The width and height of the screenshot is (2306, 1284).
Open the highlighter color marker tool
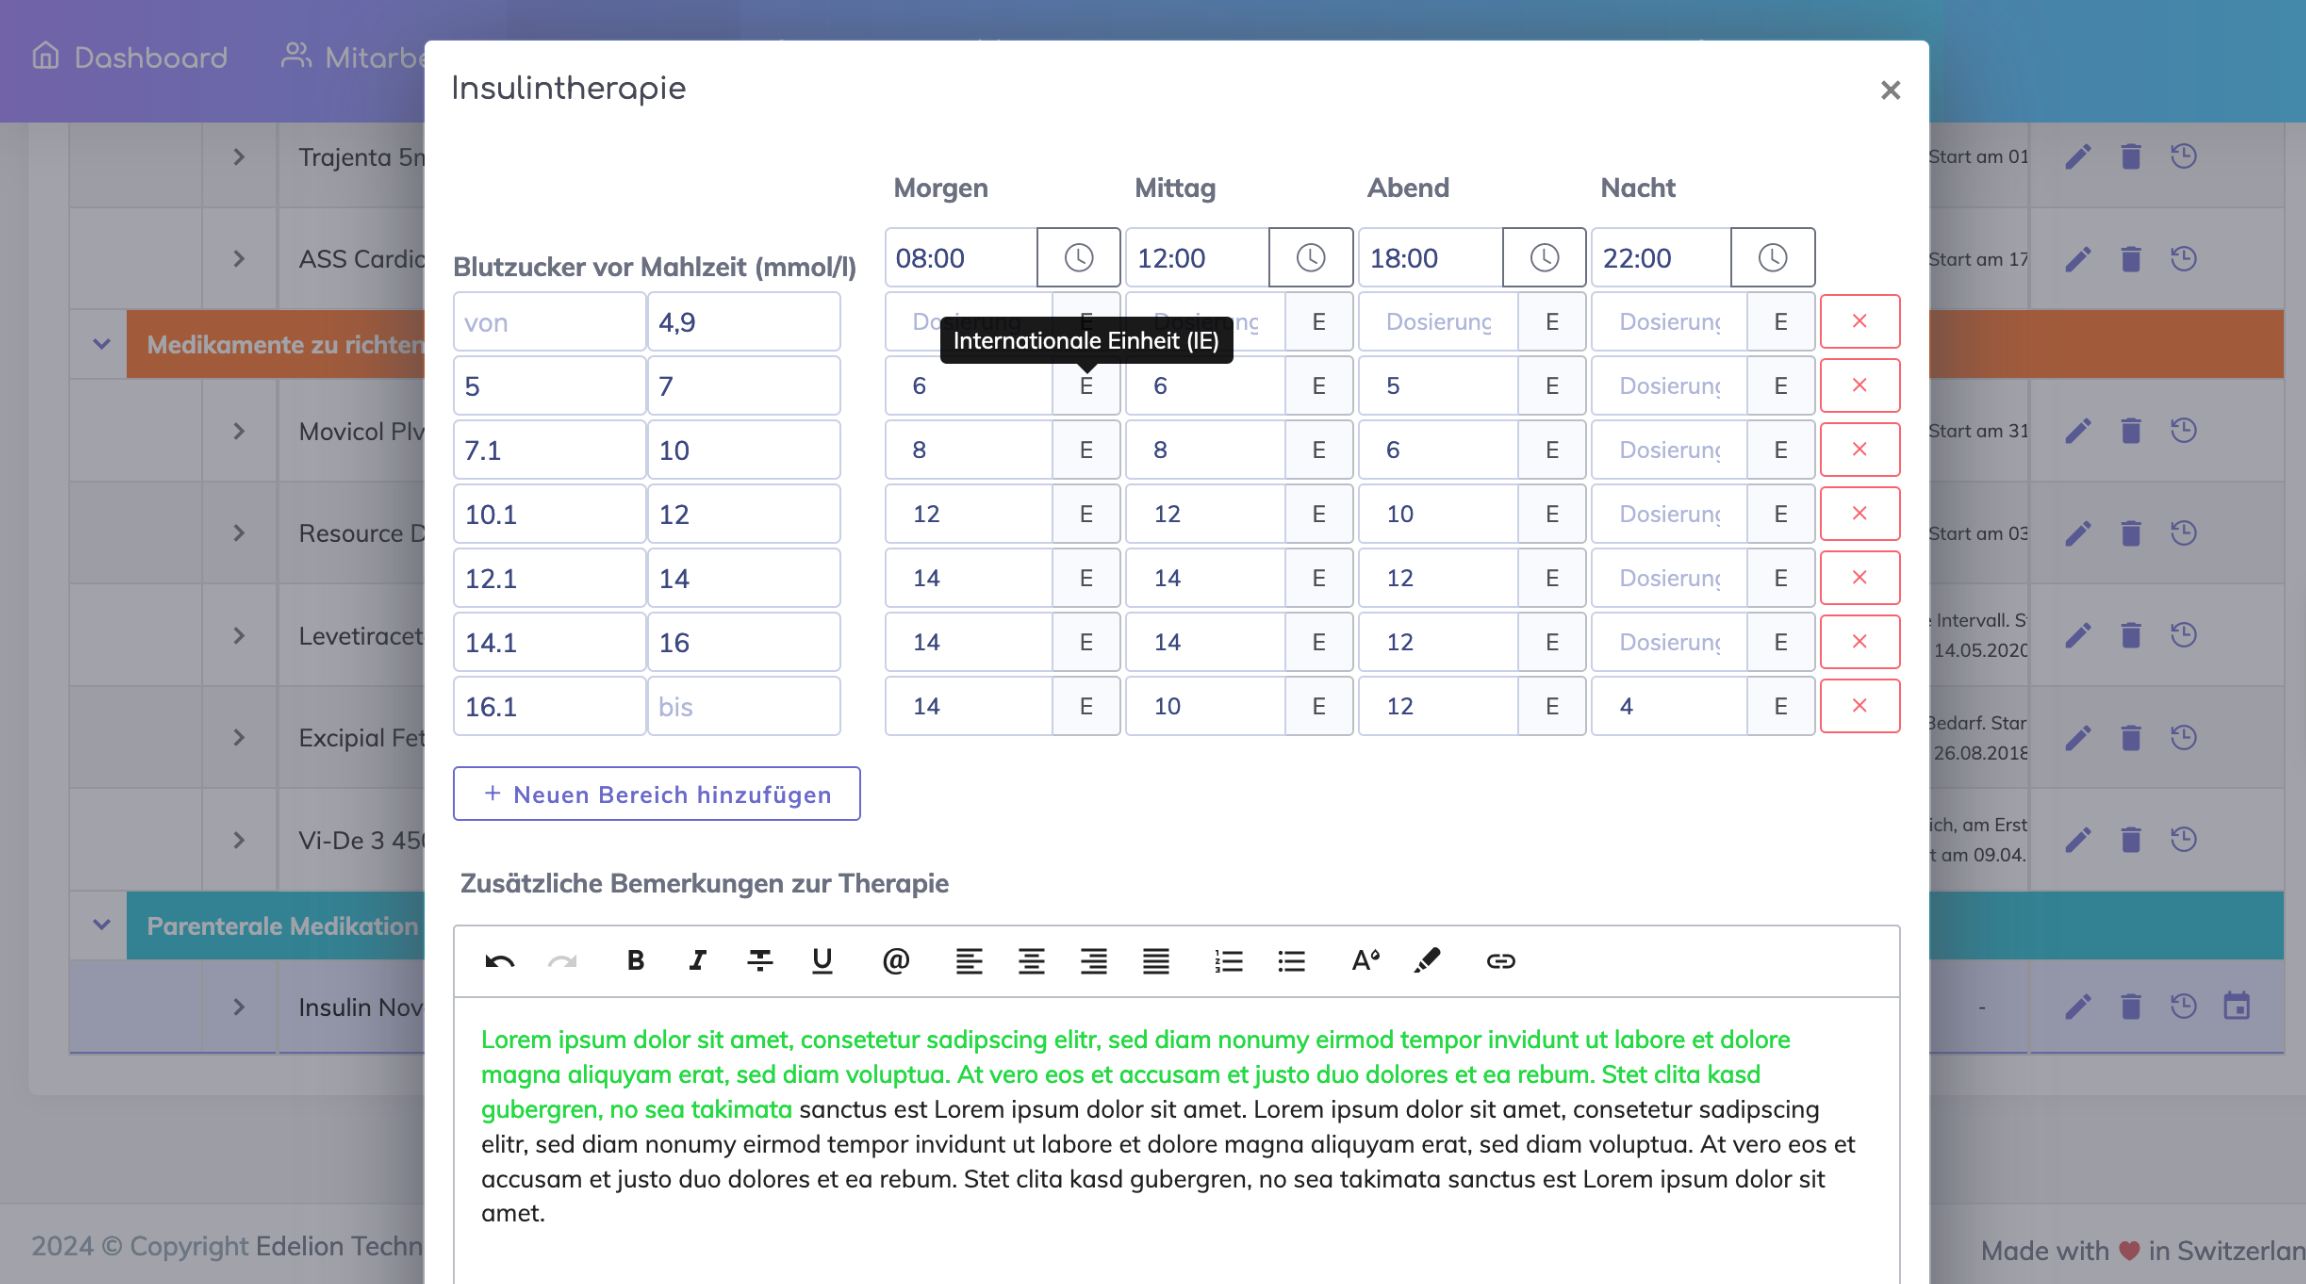point(1427,961)
